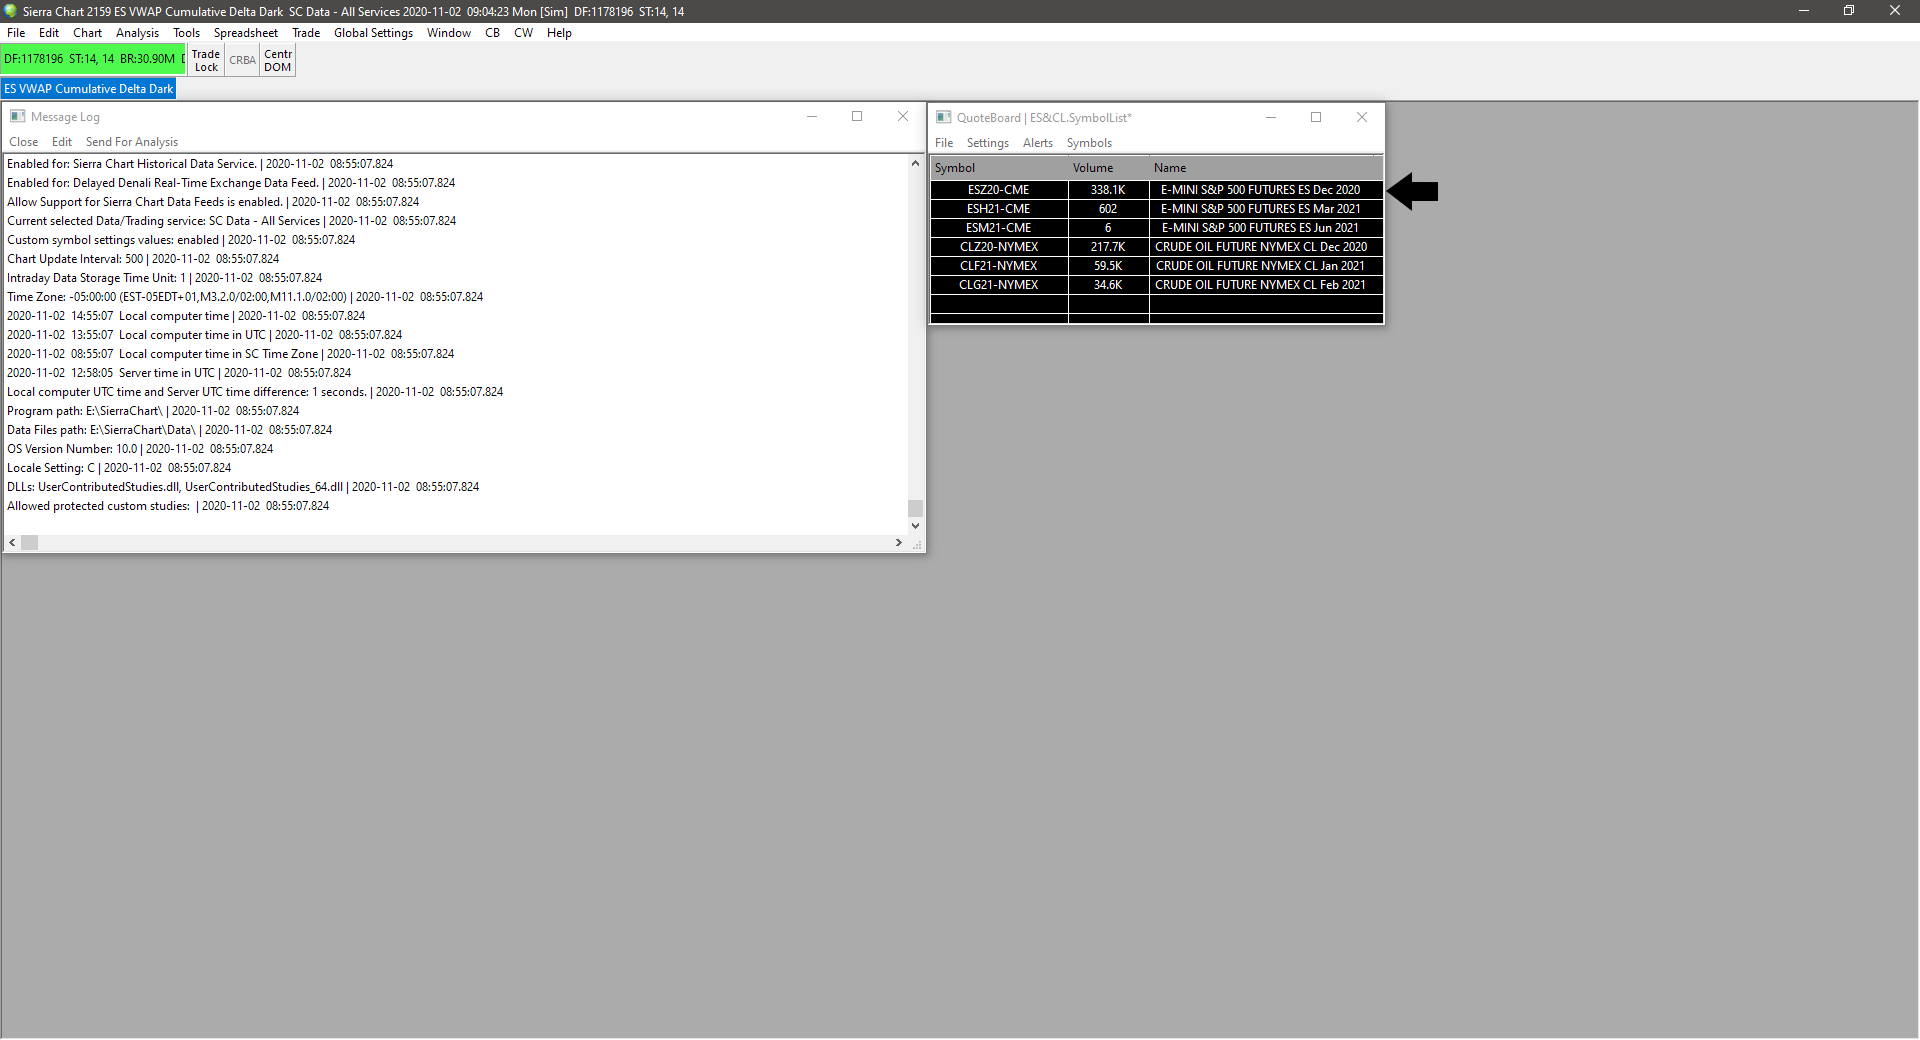Maximize the Message Log window
Screen dimensions: 1920x1040
coord(857,117)
